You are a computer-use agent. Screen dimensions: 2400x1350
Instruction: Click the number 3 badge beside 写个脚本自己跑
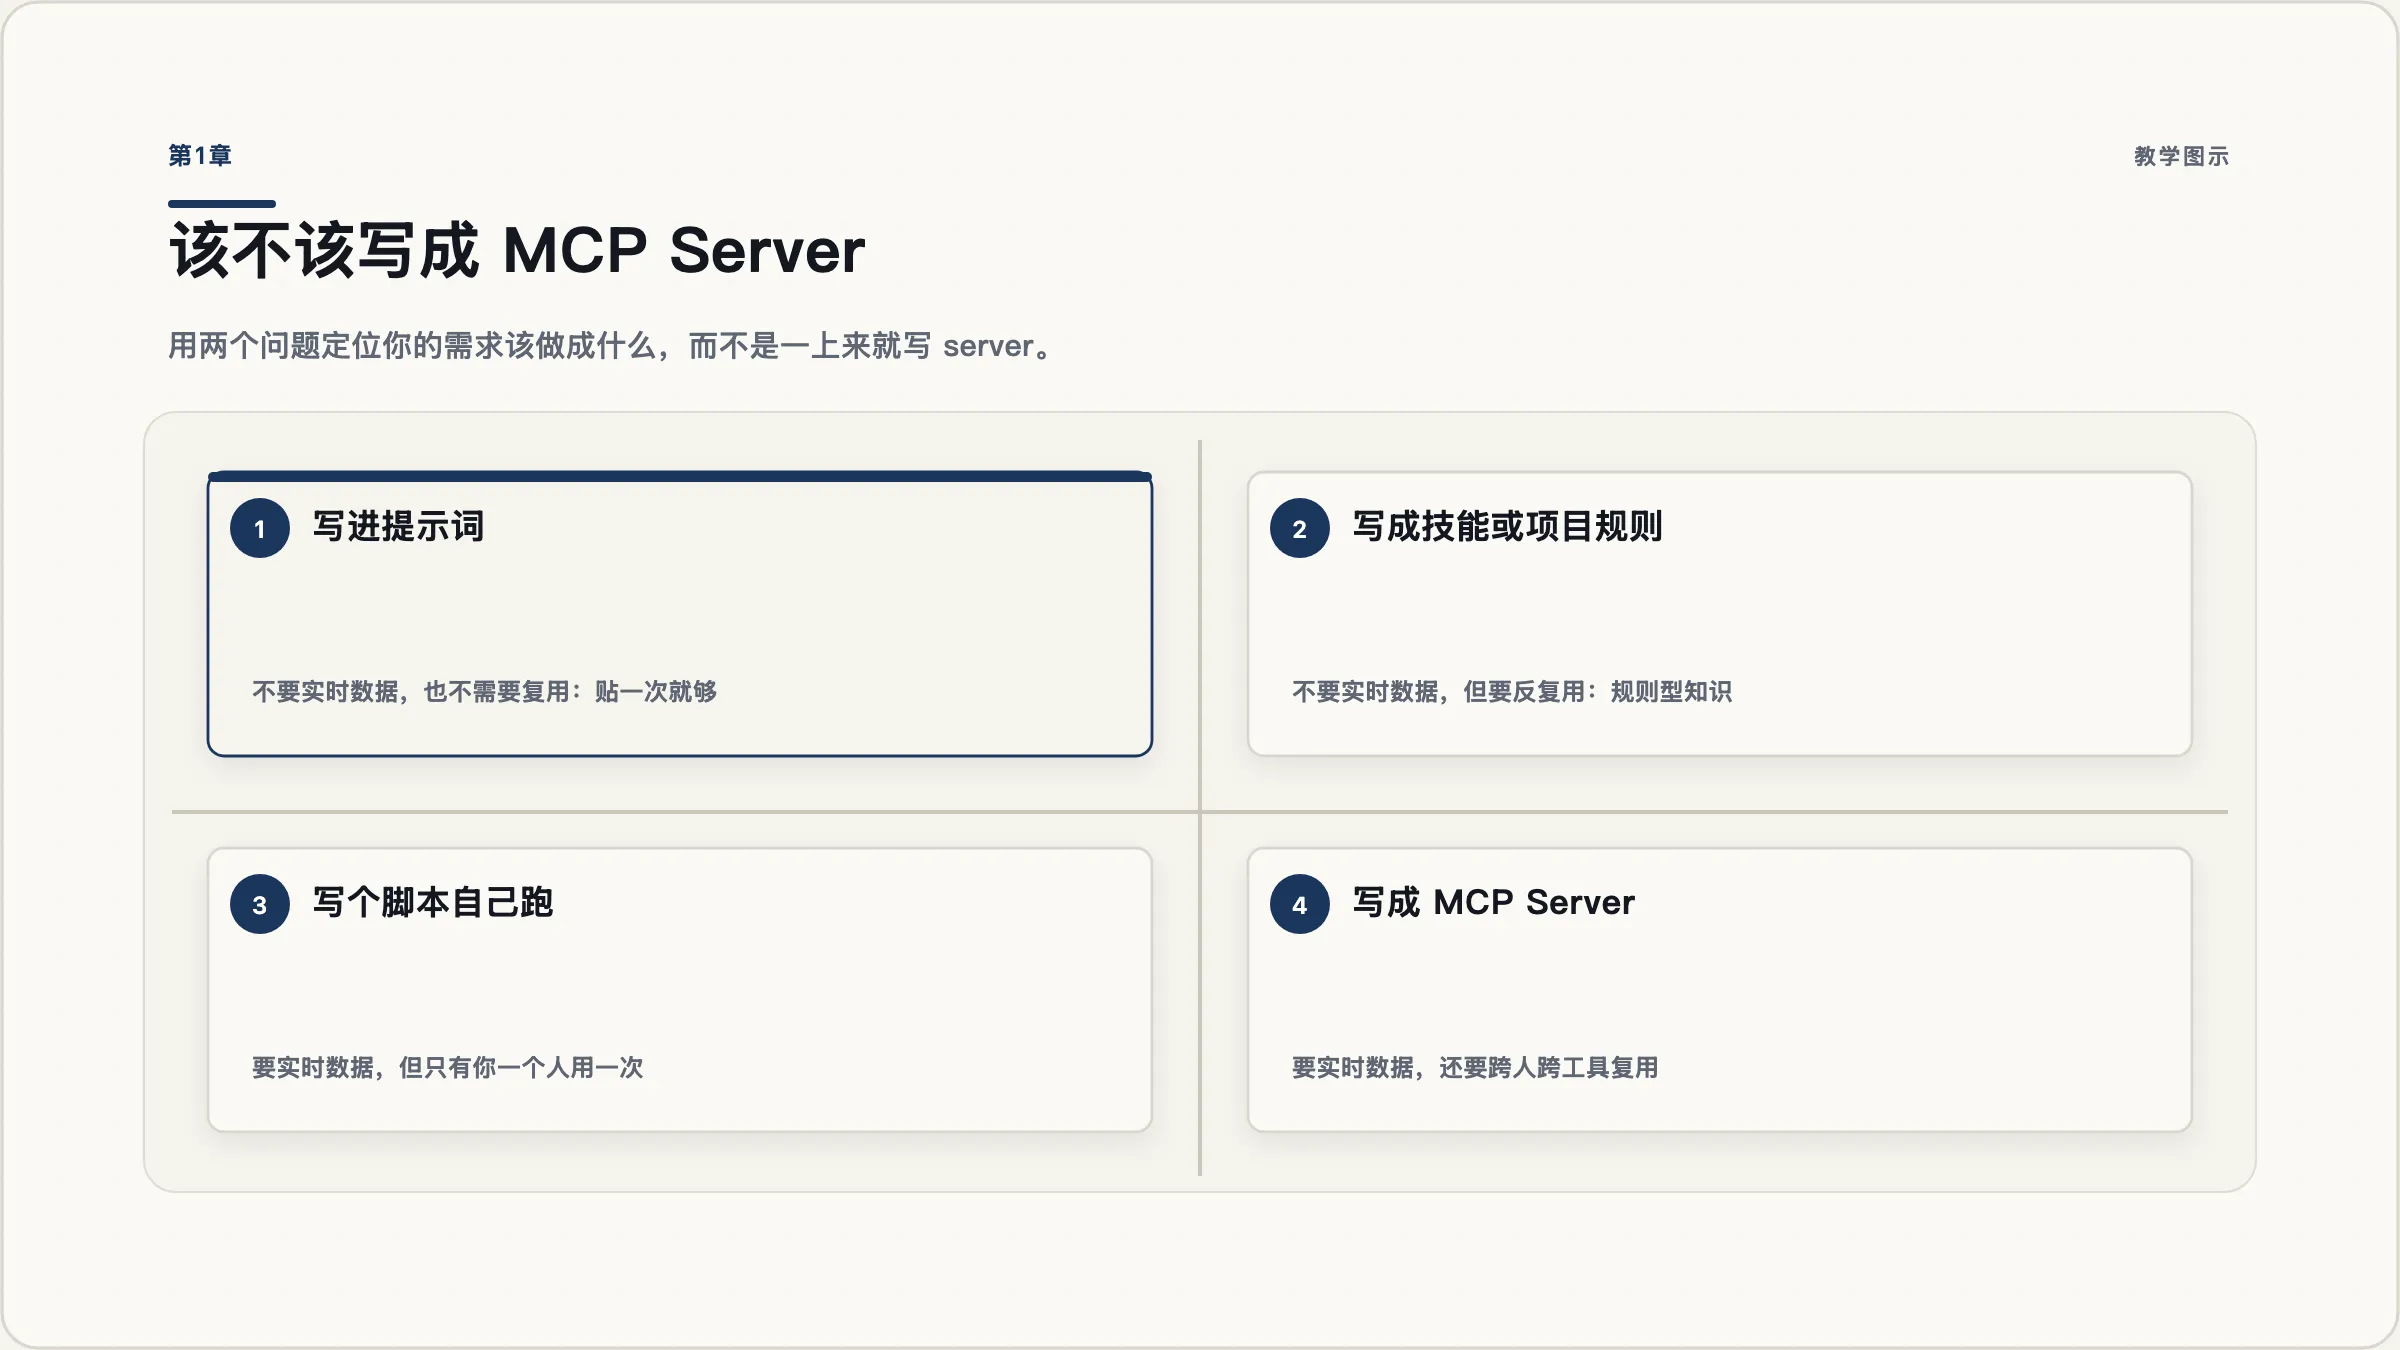pos(260,904)
